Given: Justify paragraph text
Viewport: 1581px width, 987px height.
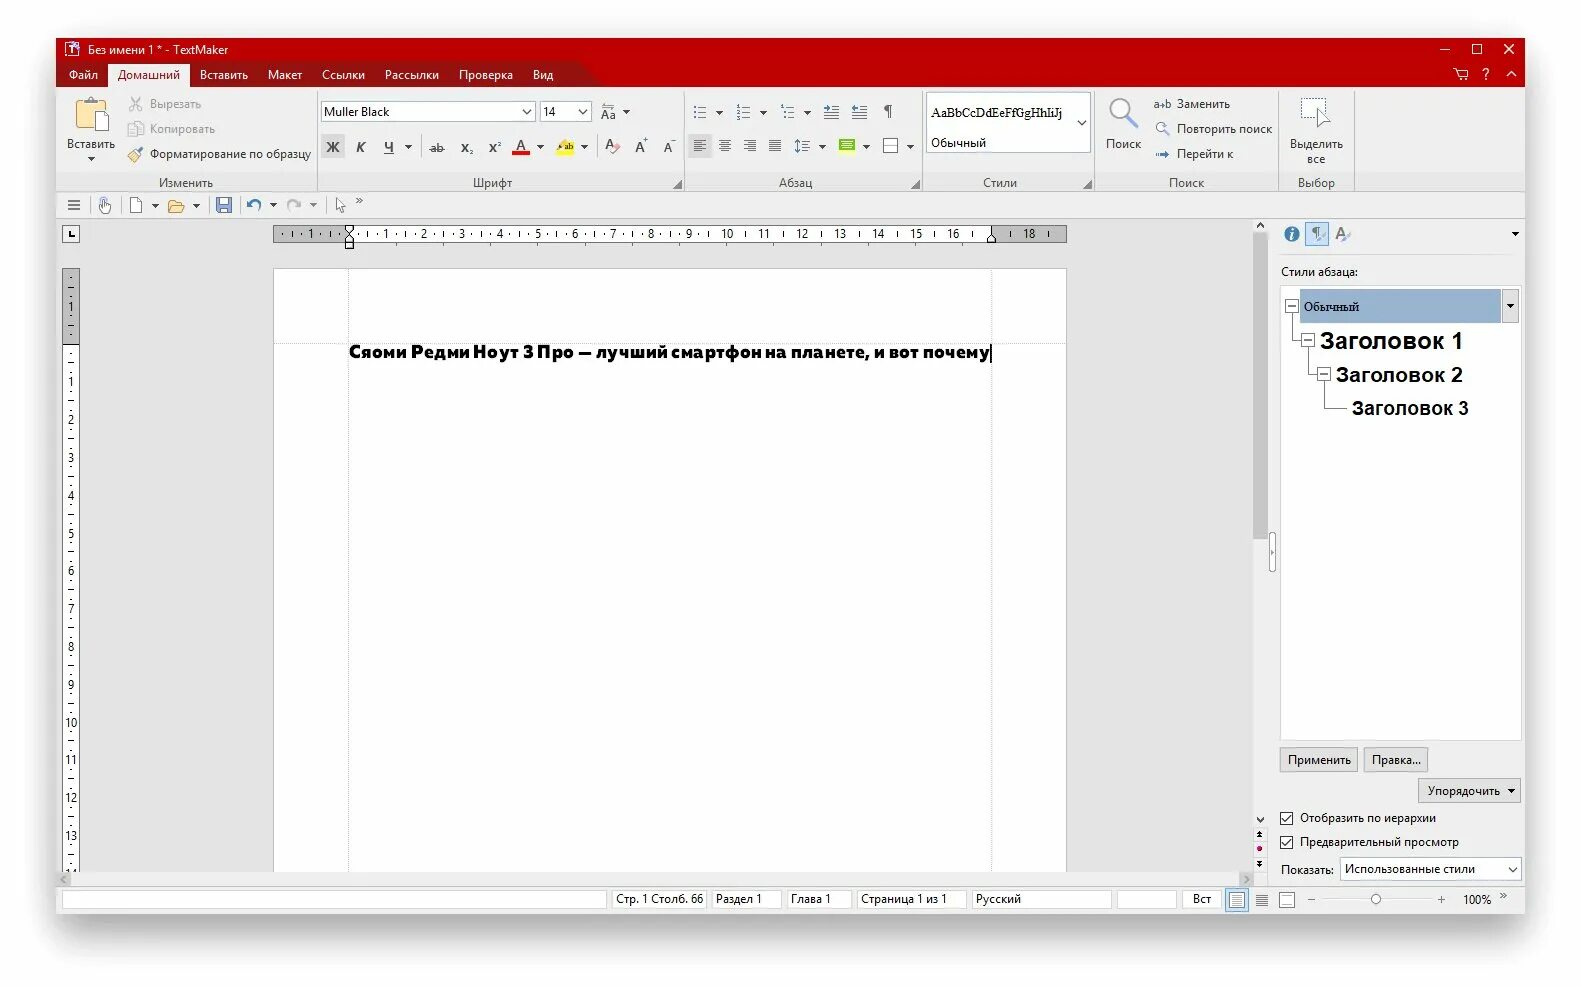Looking at the screenshot, I should [x=775, y=146].
